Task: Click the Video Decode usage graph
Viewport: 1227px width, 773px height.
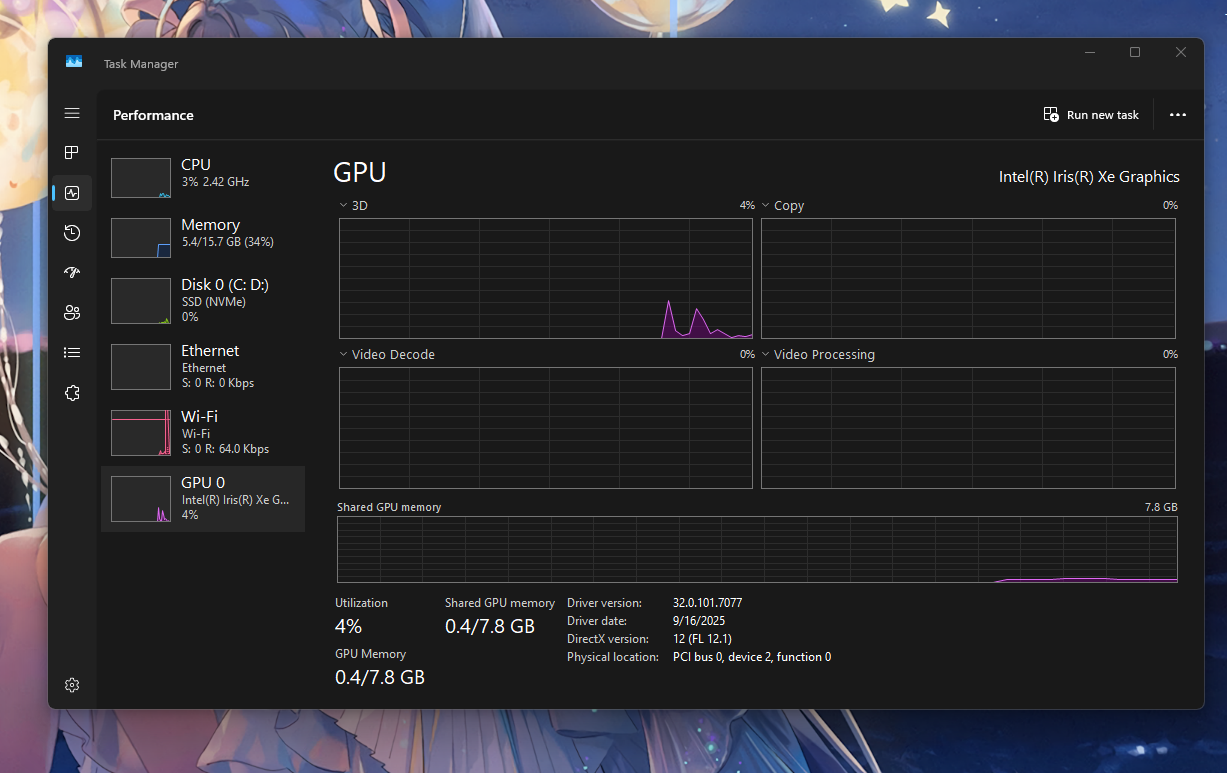Action: point(546,428)
